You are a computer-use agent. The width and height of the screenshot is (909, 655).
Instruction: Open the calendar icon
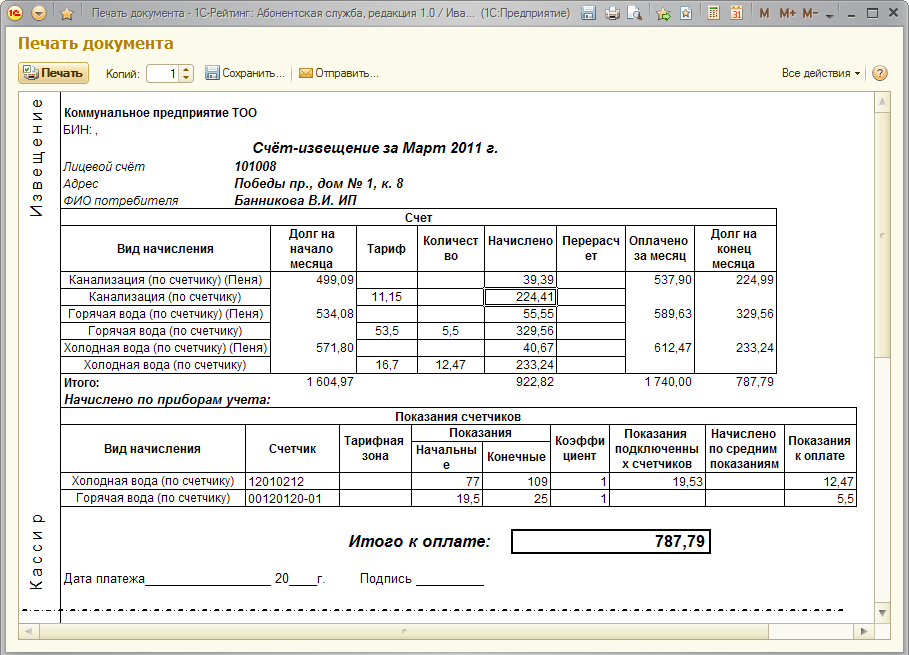point(736,13)
